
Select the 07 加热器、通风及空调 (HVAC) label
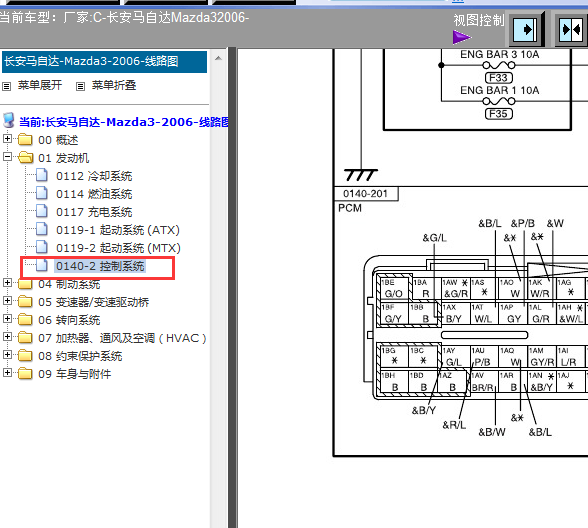122,338
